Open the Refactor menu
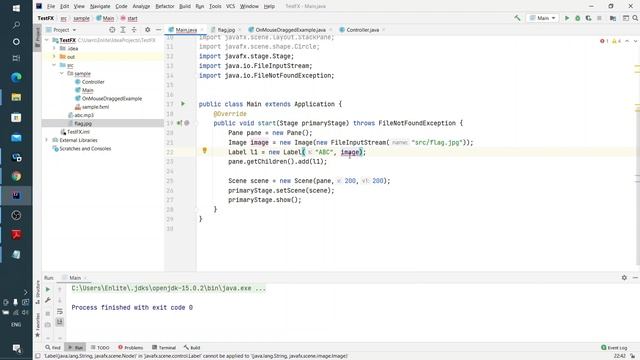Screen dimensions: 640x360 [164, 6]
